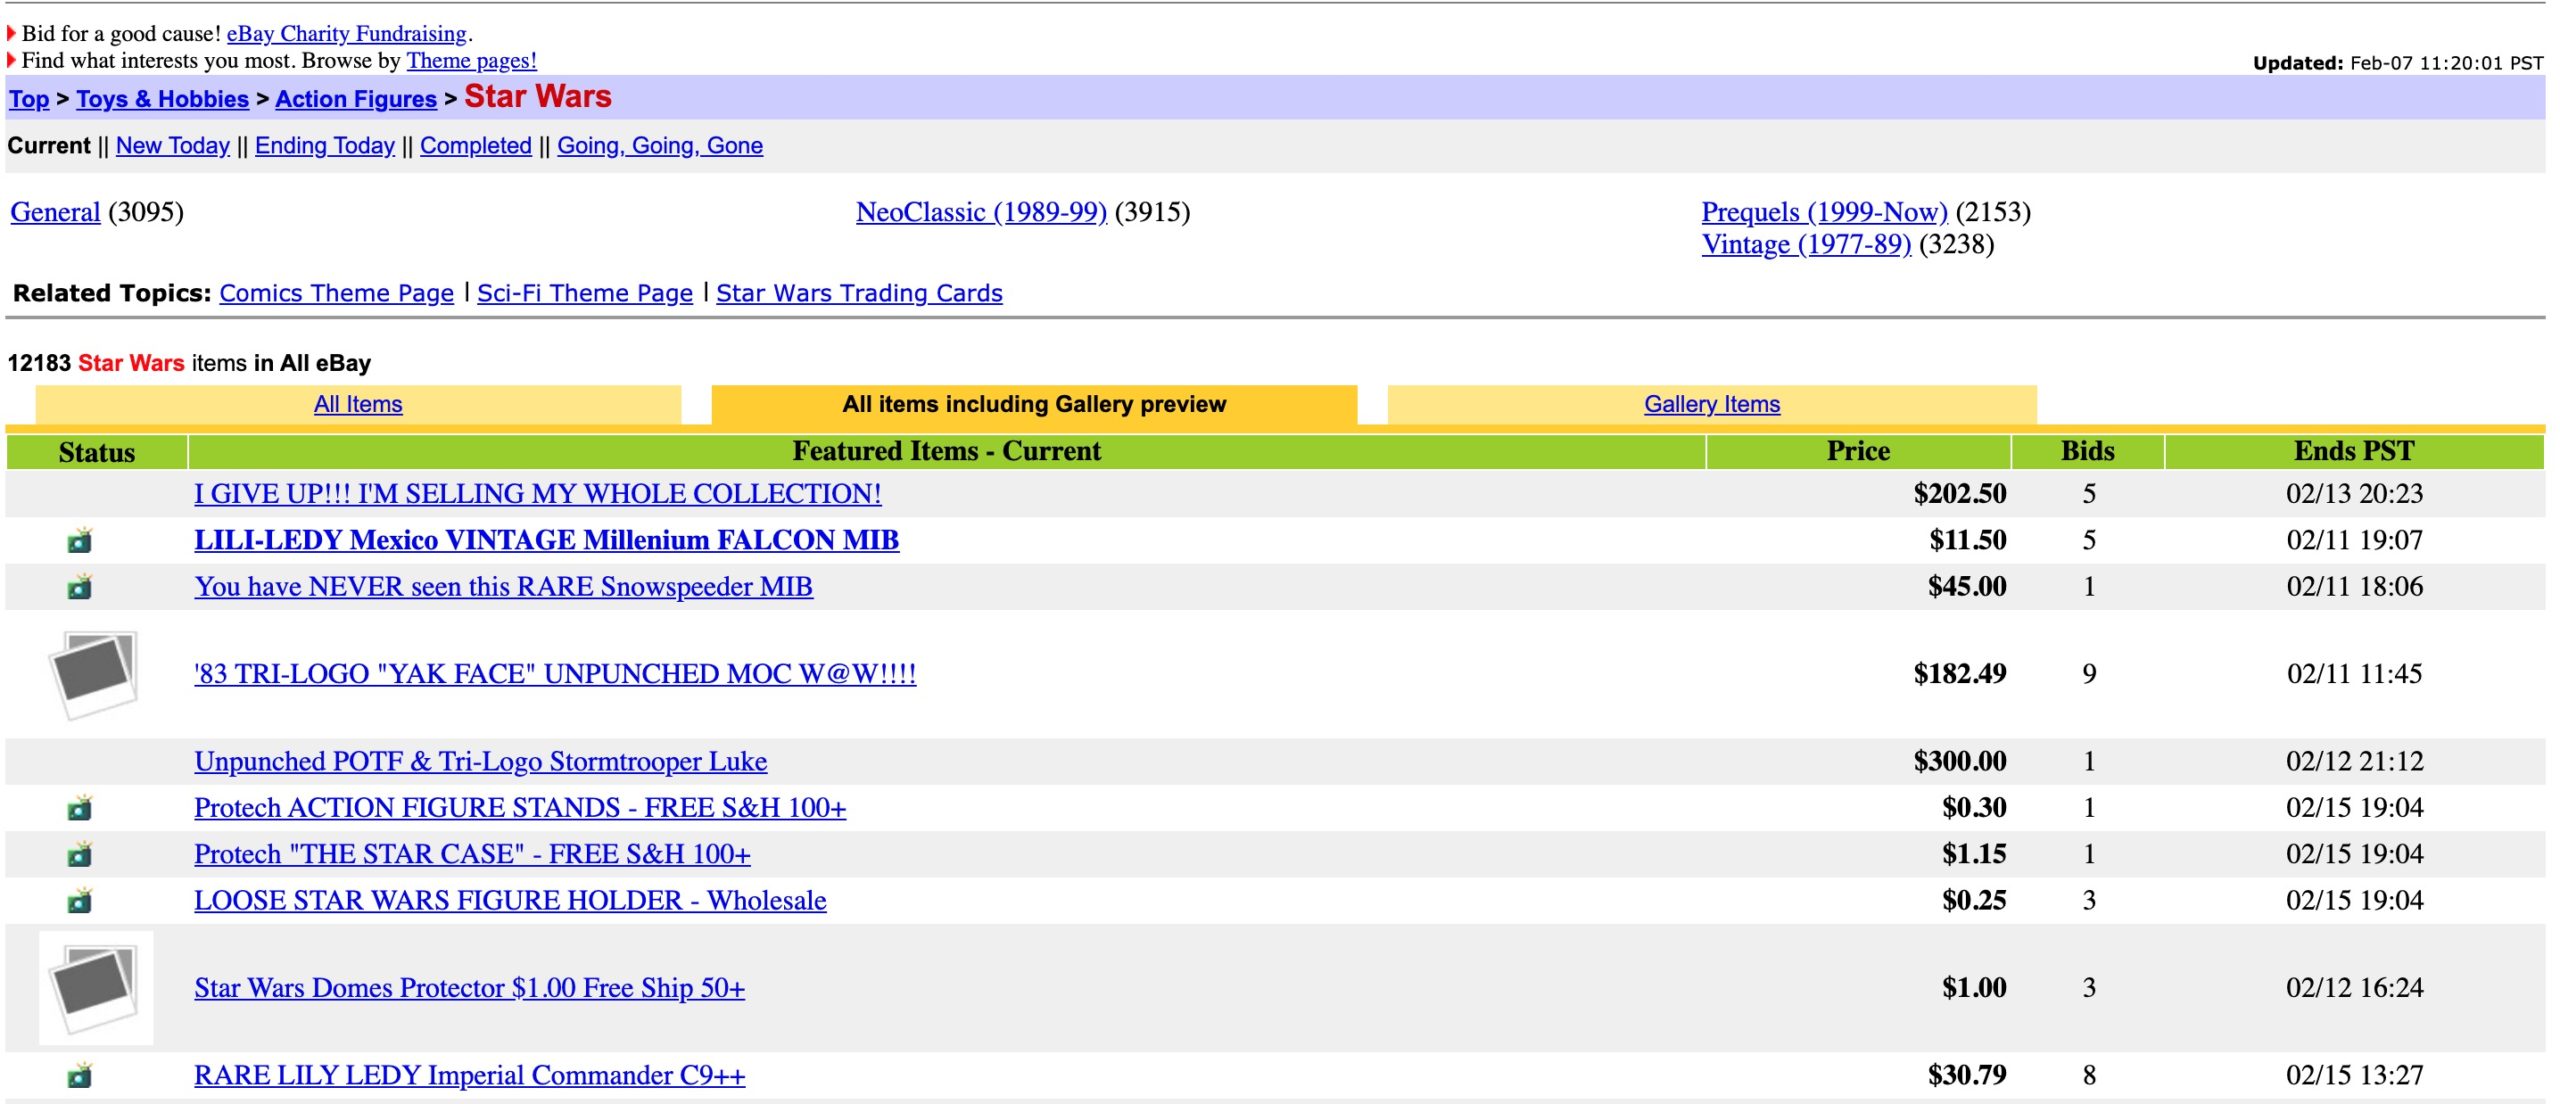The image size is (2560, 1104).
Task: Open the NeoClassic (1989-99) subcategory
Action: pyautogui.click(x=980, y=212)
